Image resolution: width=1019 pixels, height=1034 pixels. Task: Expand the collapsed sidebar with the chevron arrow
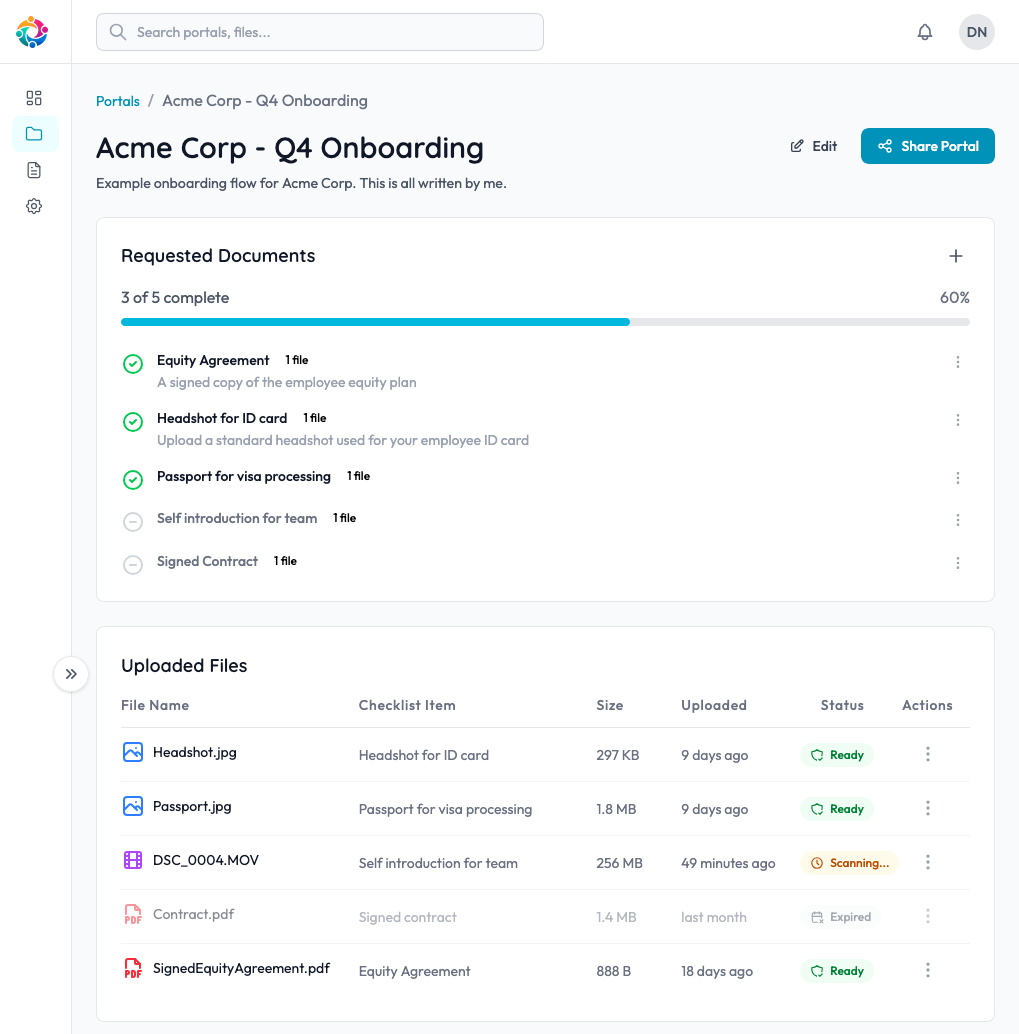(x=70, y=674)
